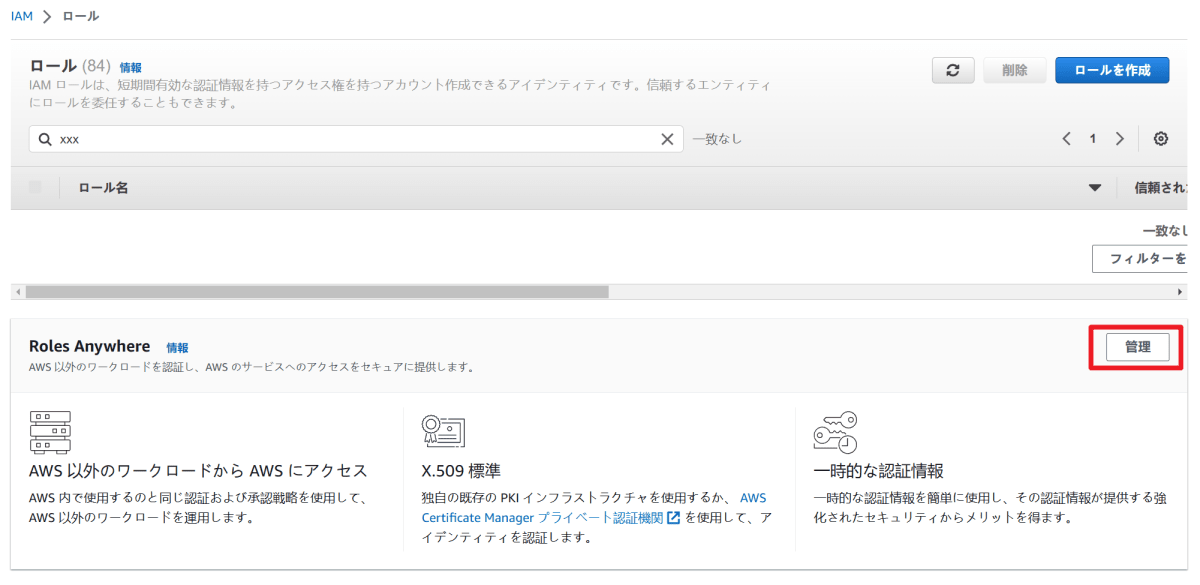Image resolution: width=1200 pixels, height=585 pixels.
Task: Open table preferences gear icon
Action: click(1161, 139)
